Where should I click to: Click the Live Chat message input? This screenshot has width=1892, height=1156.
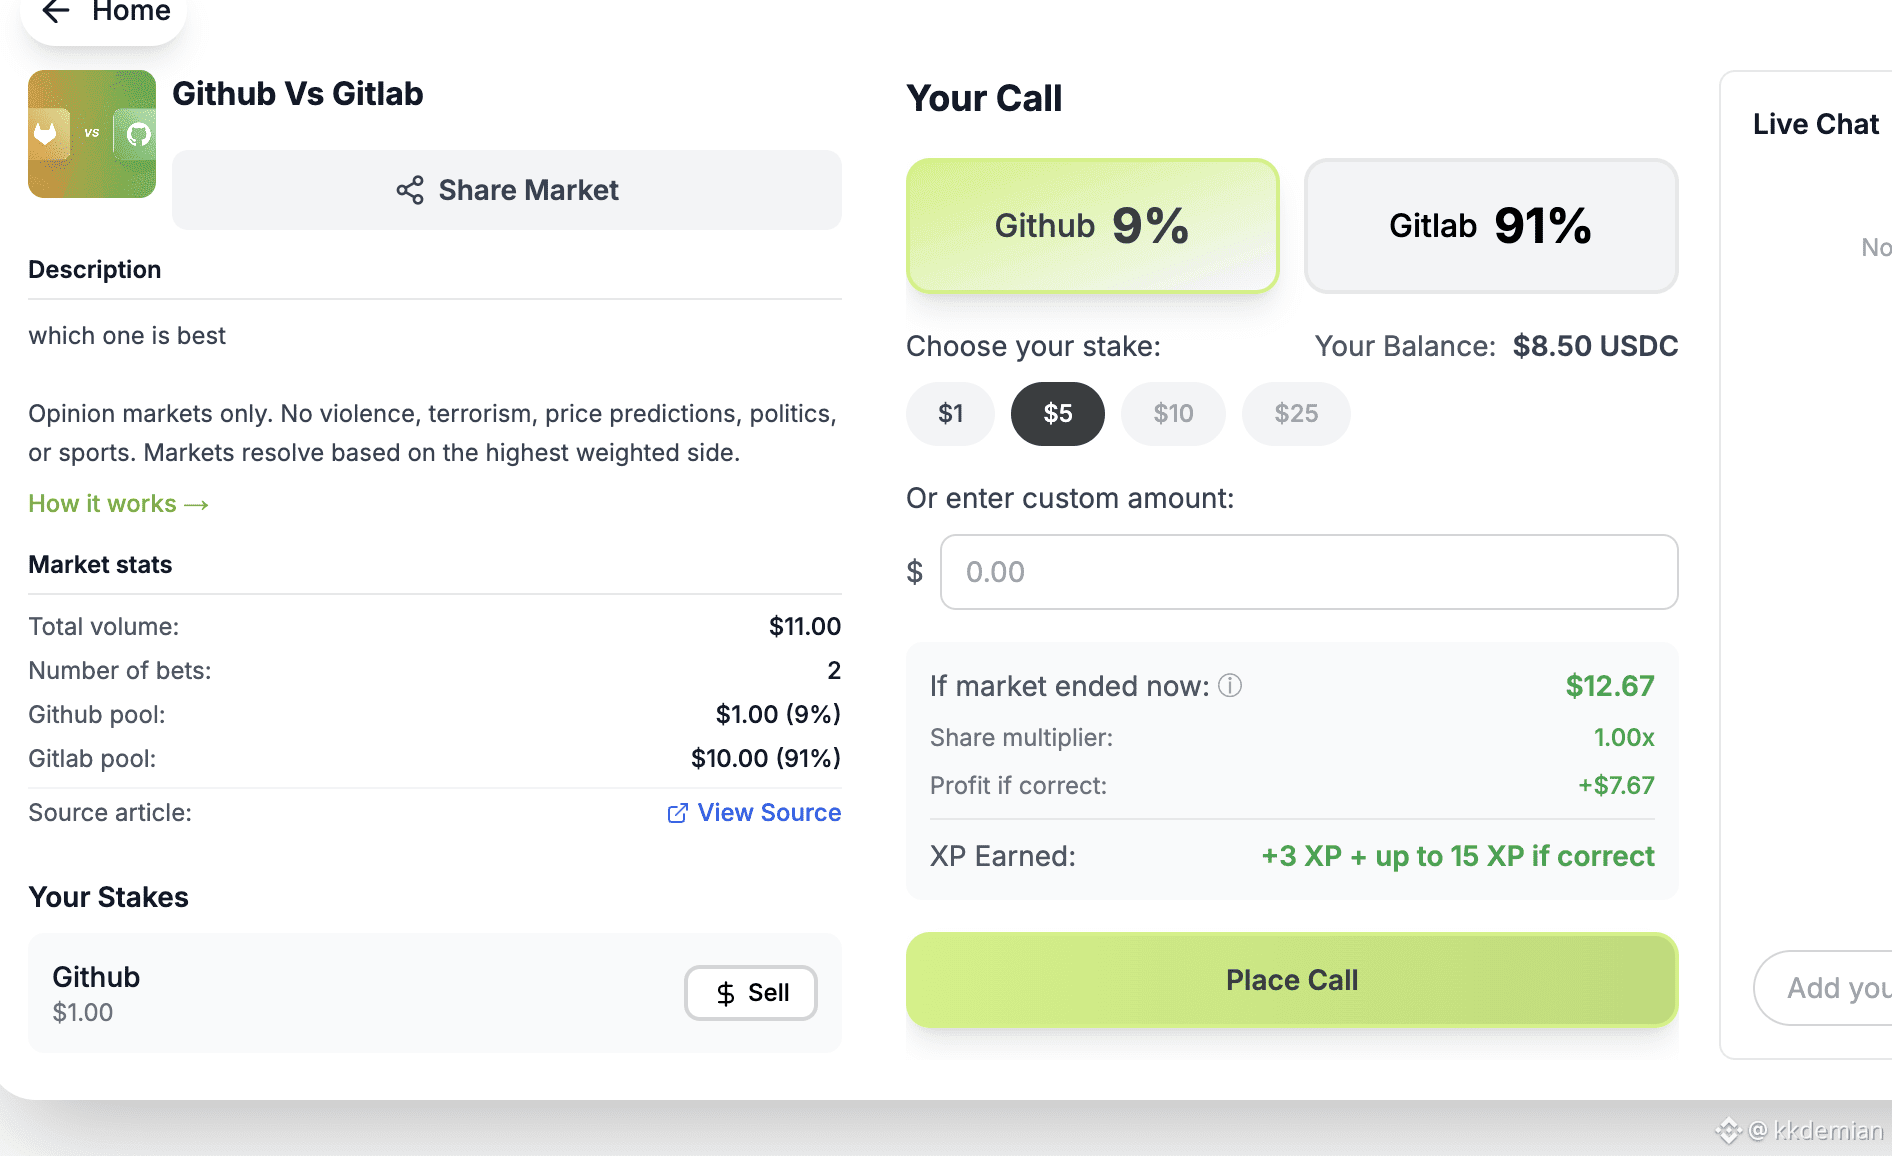[x=1830, y=988]
